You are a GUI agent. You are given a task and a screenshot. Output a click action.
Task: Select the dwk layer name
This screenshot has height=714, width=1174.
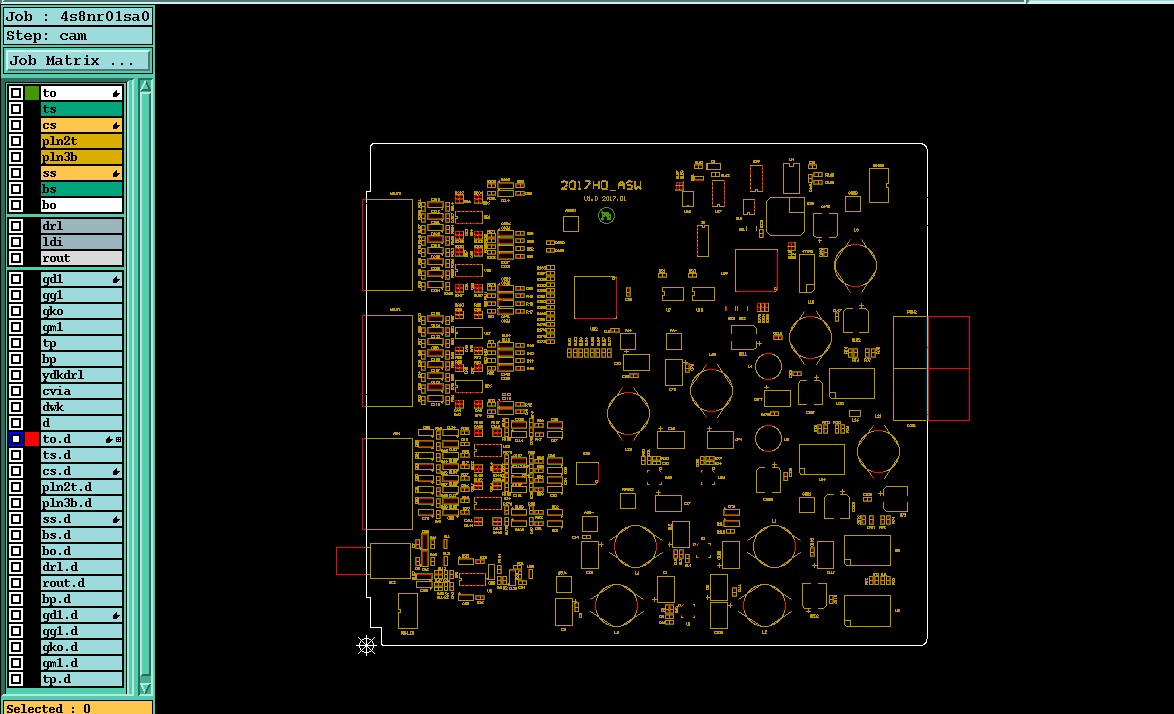82,407
